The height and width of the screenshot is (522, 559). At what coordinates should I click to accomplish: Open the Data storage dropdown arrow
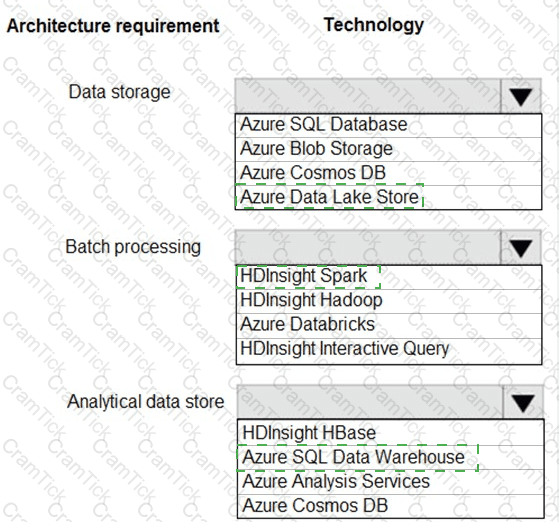coord(521,96)
